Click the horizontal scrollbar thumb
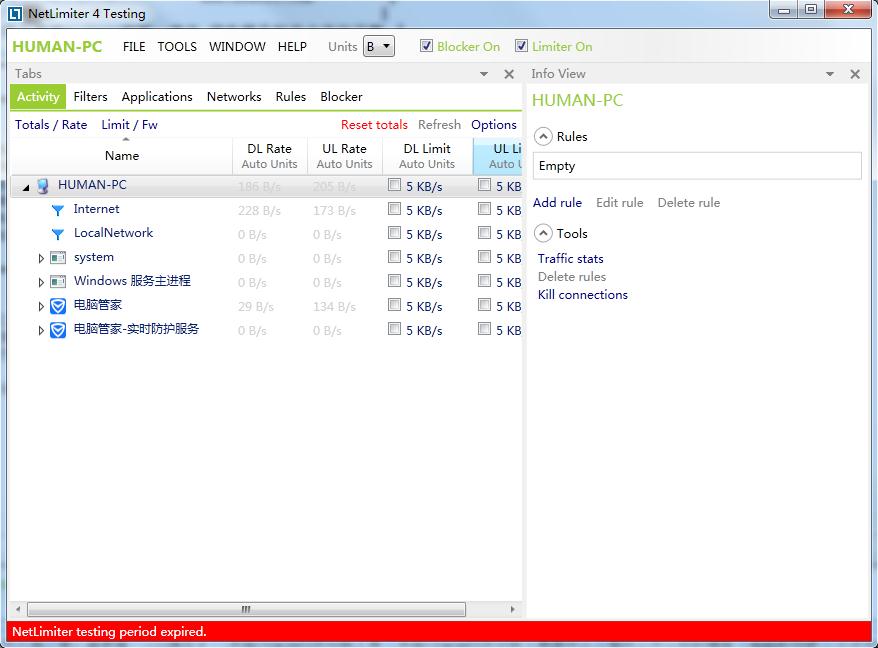 (x=246, y=609)
